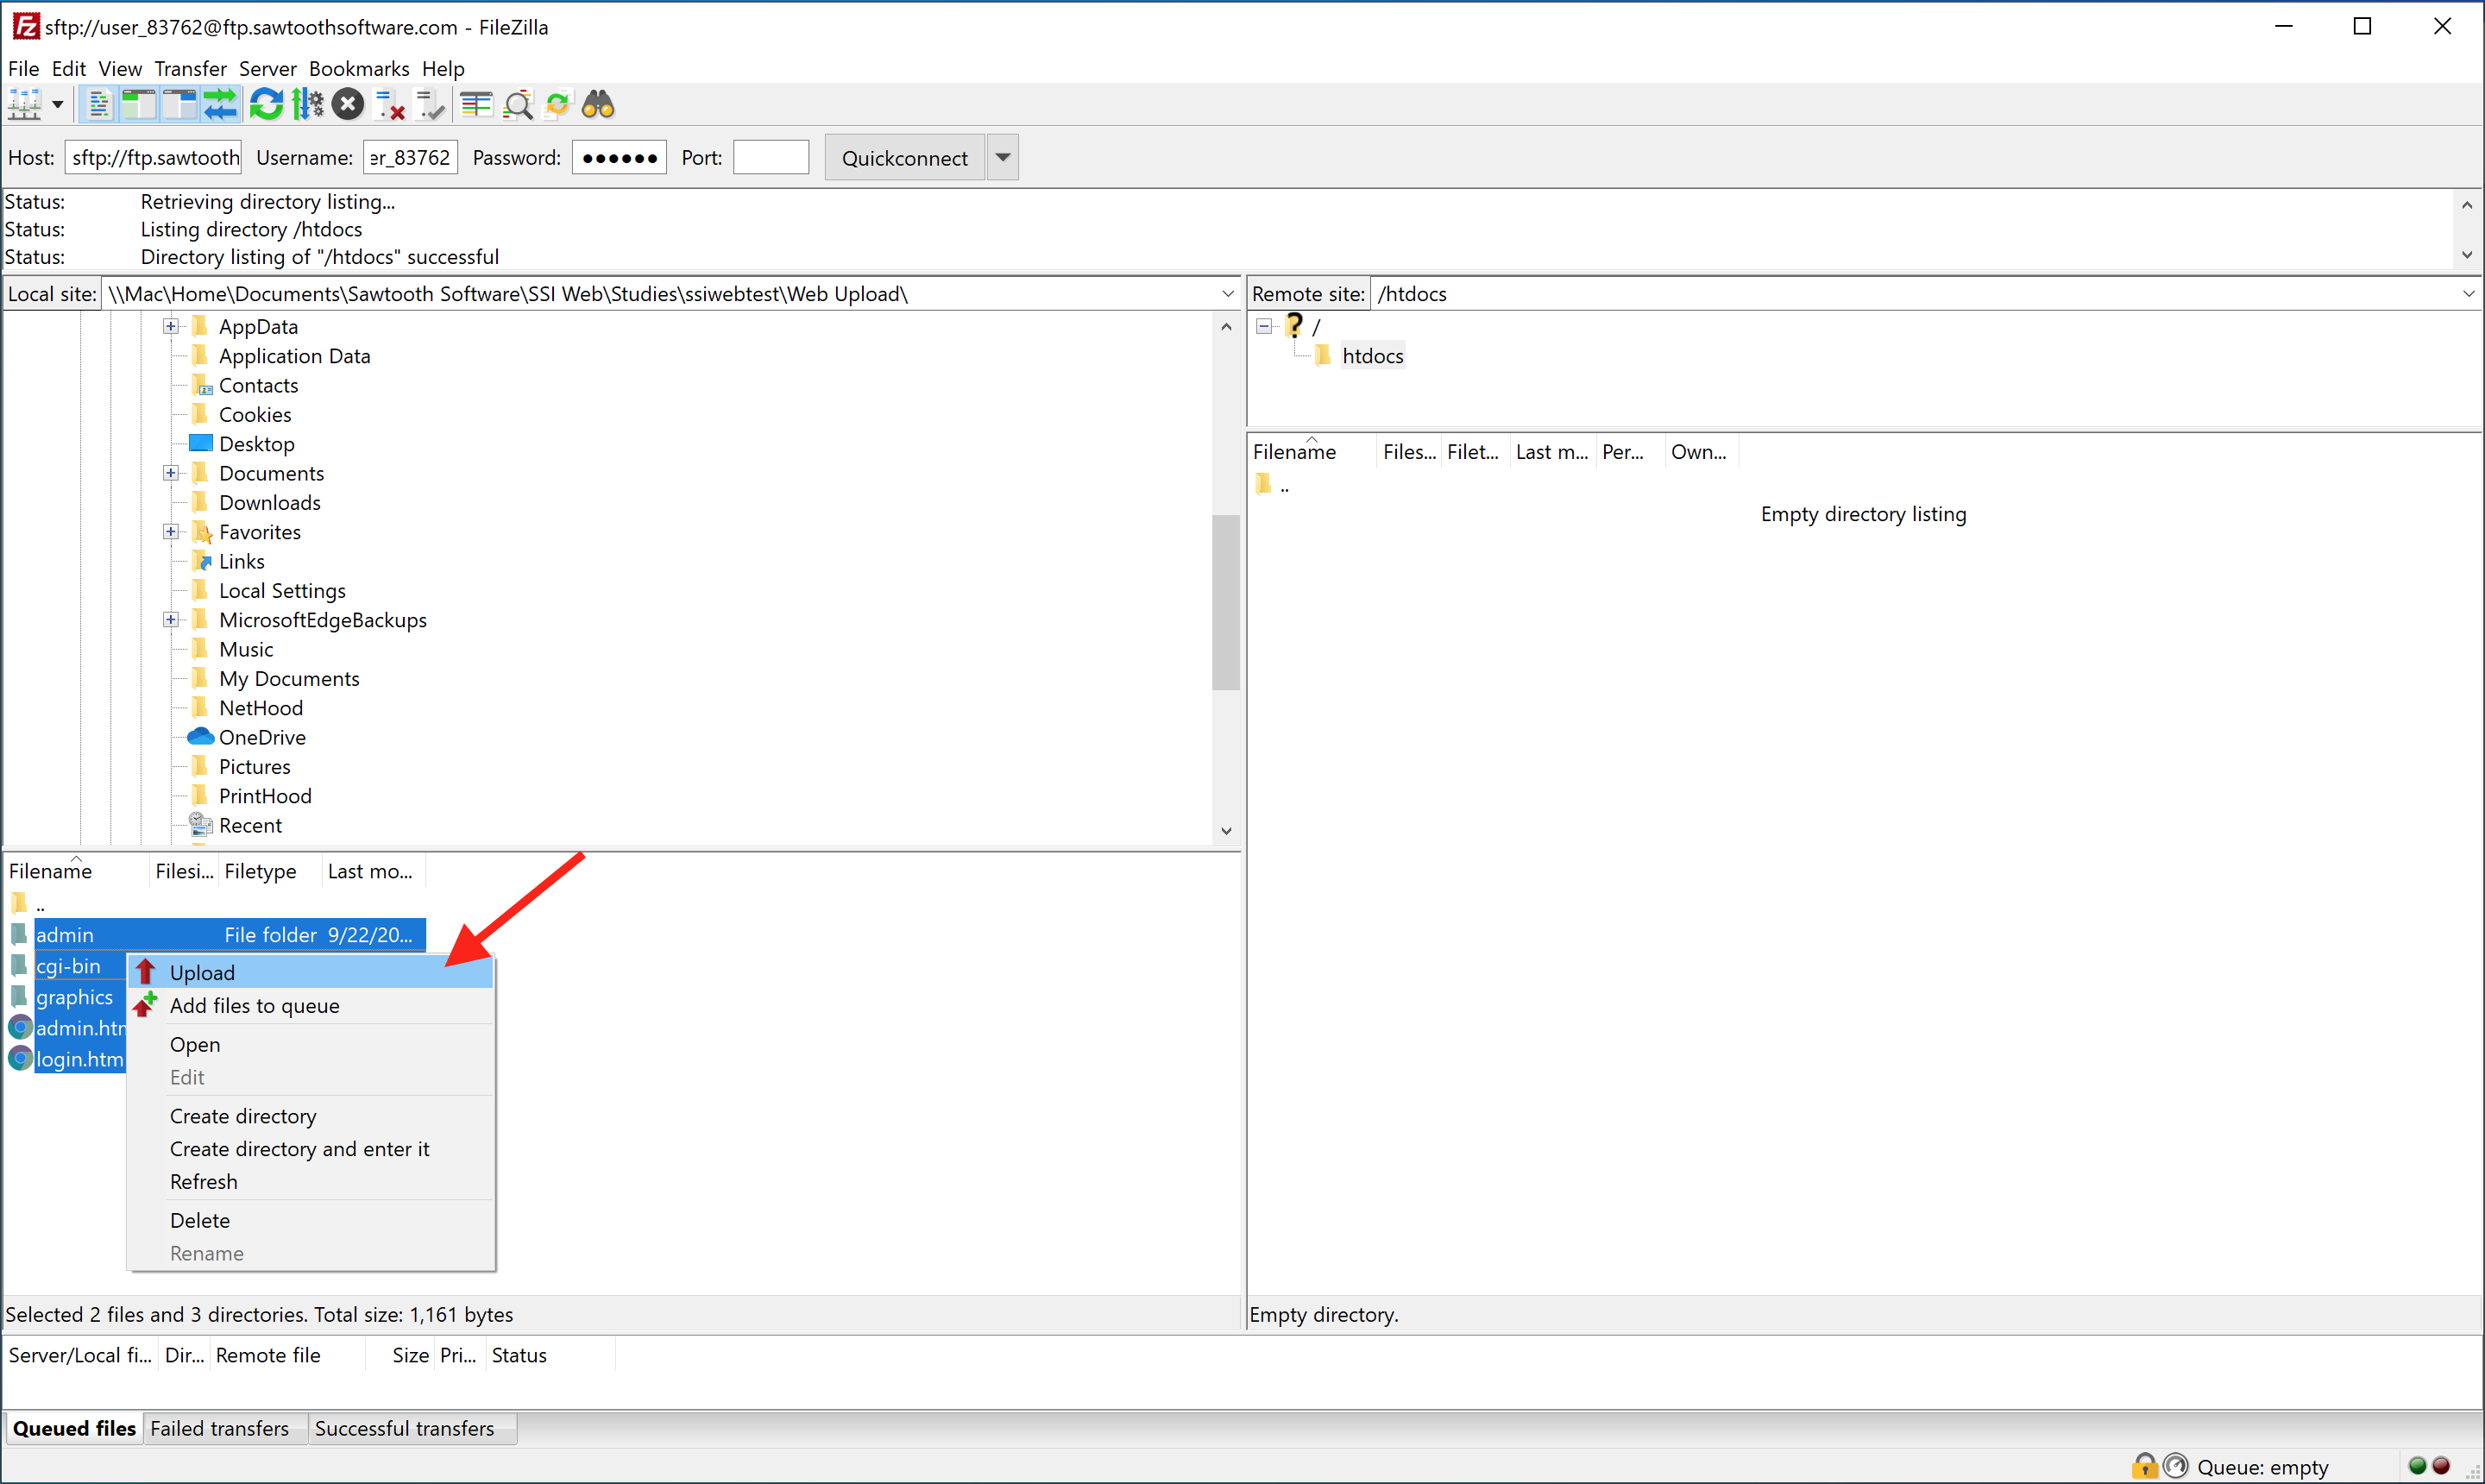Focus the Password input field
This screenshot has width=2485, height=1484.
pyautogui.click(x=619, y=157)
